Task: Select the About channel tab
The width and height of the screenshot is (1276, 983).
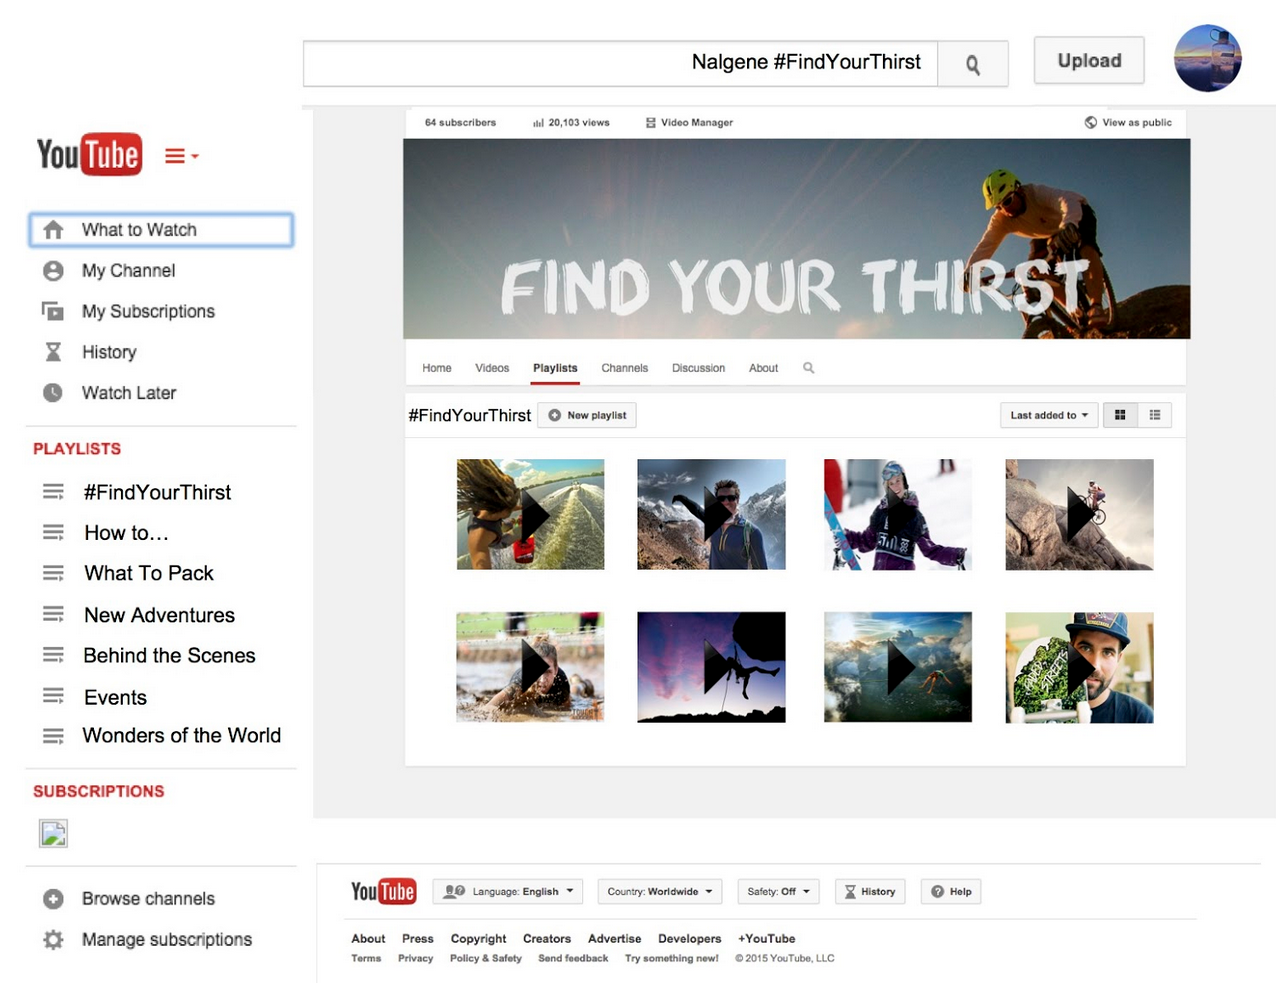Action: [763, 368]
